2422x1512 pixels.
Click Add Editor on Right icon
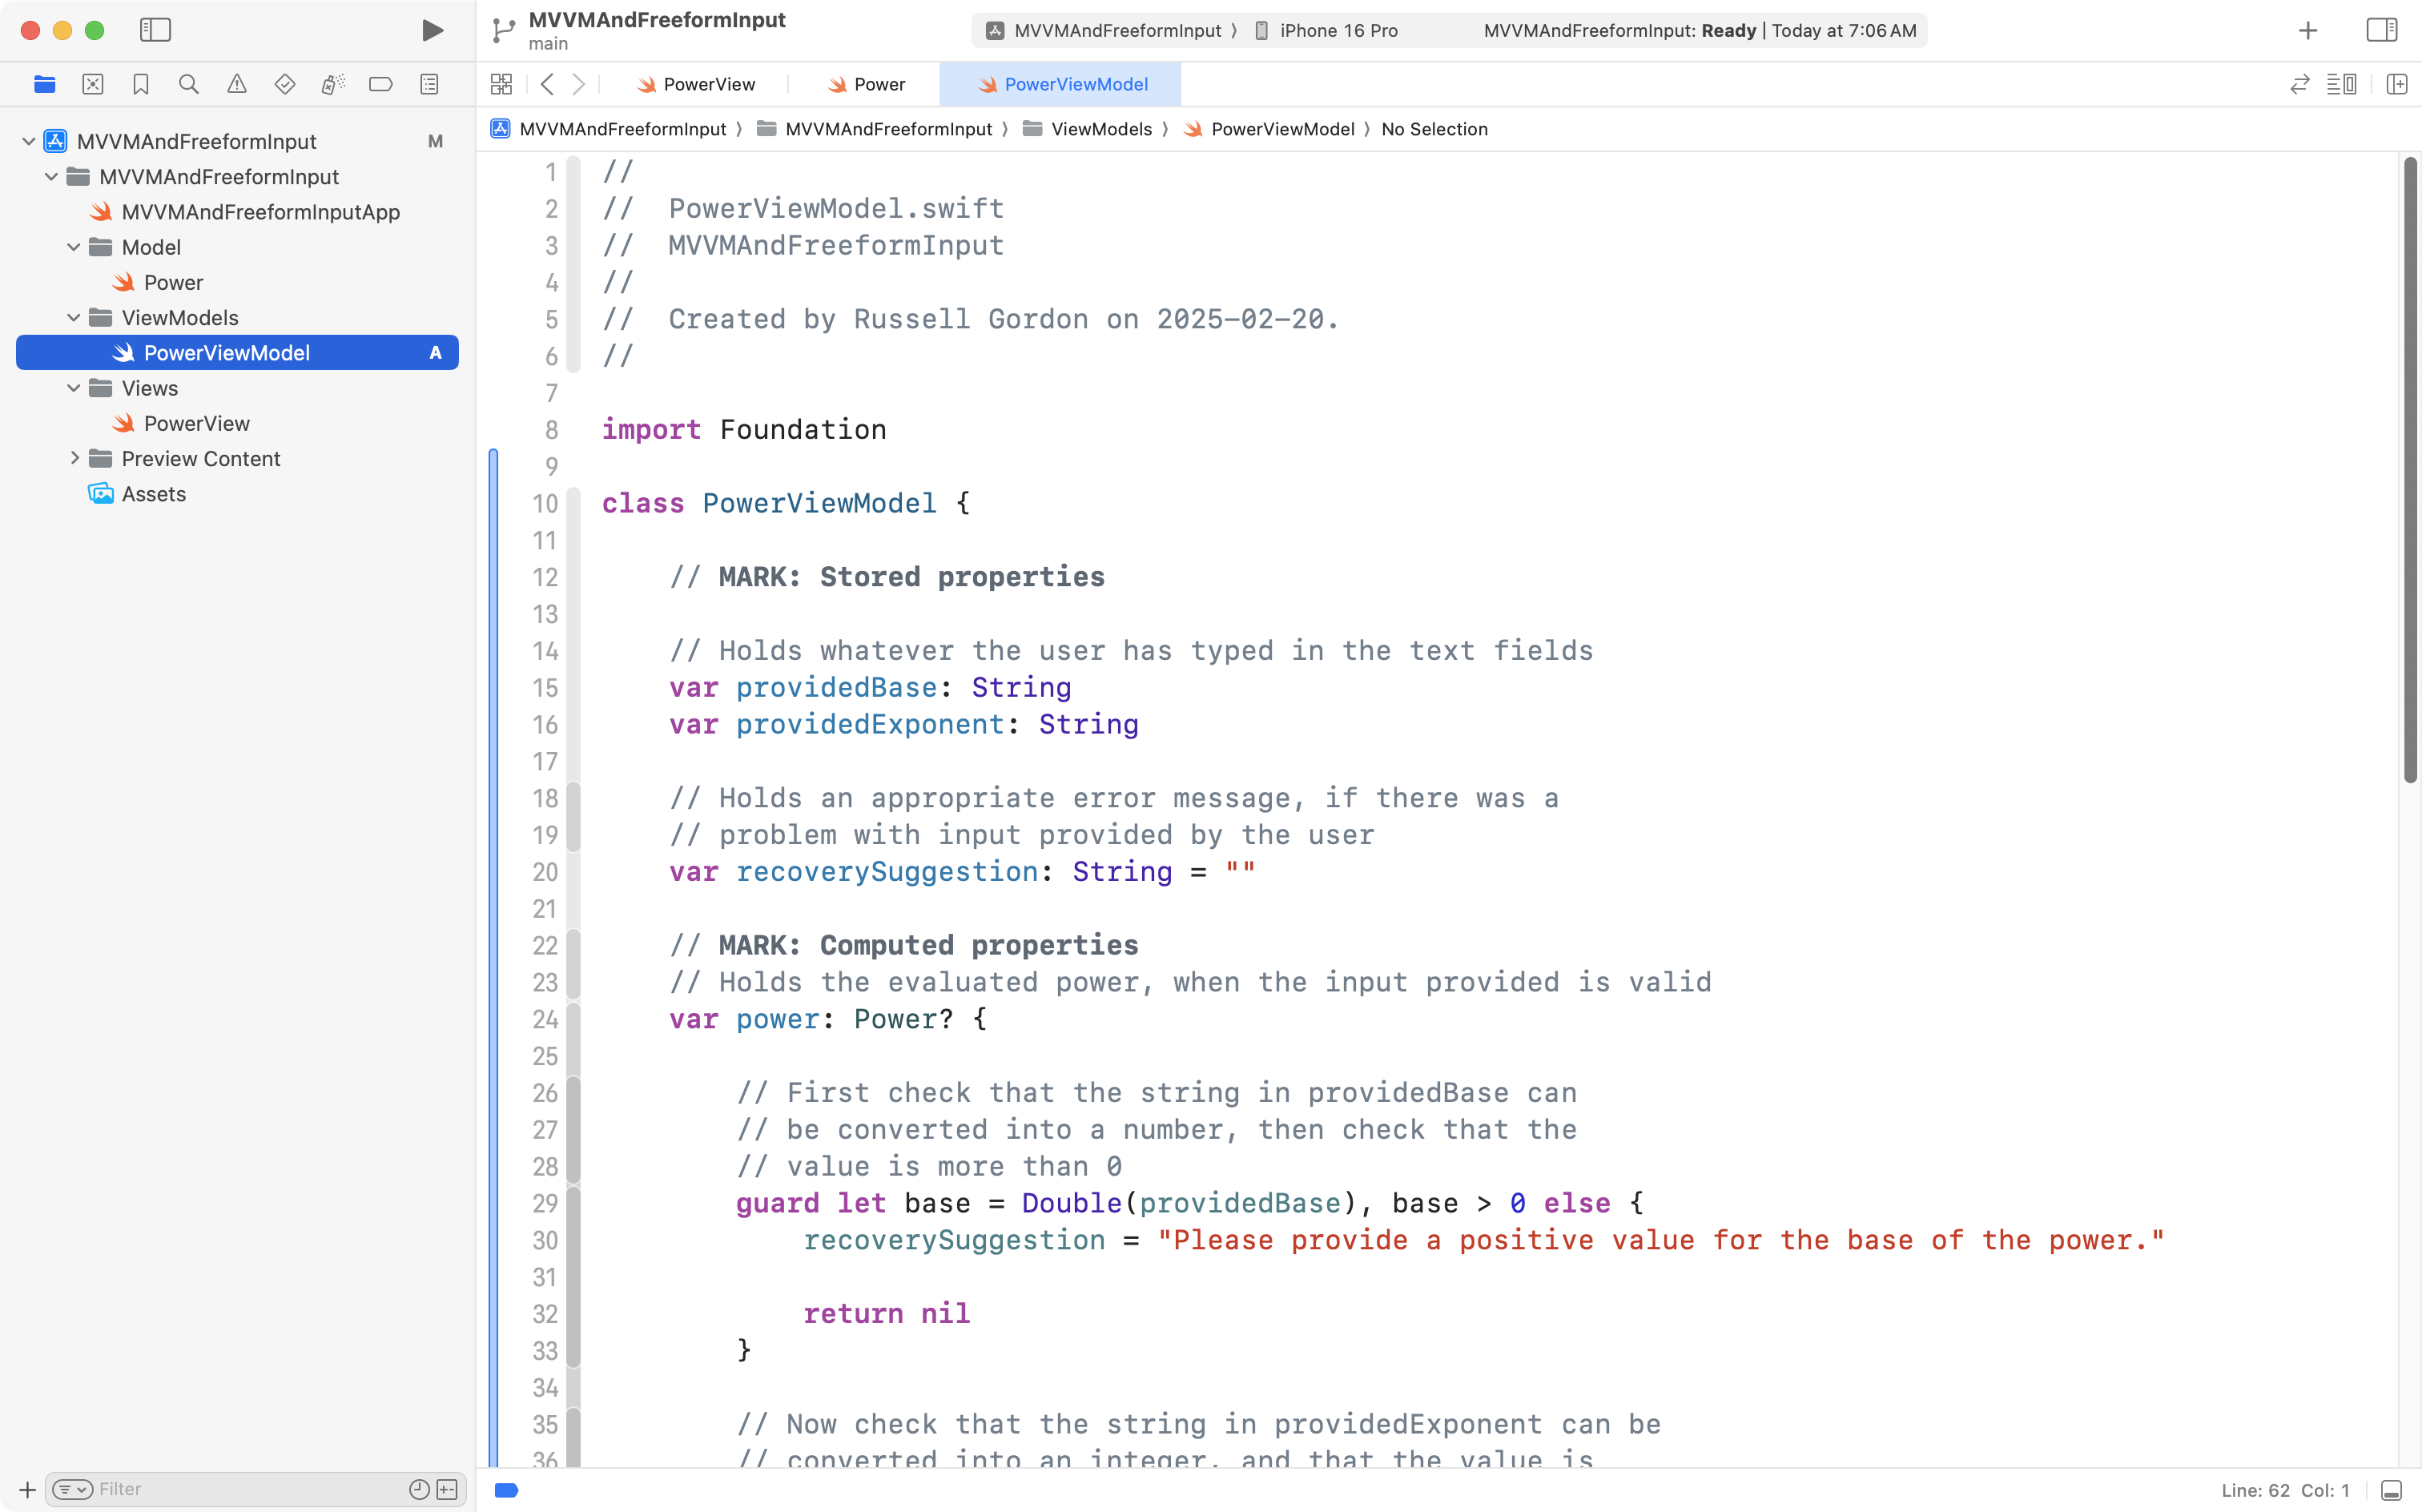point(2396,84)
